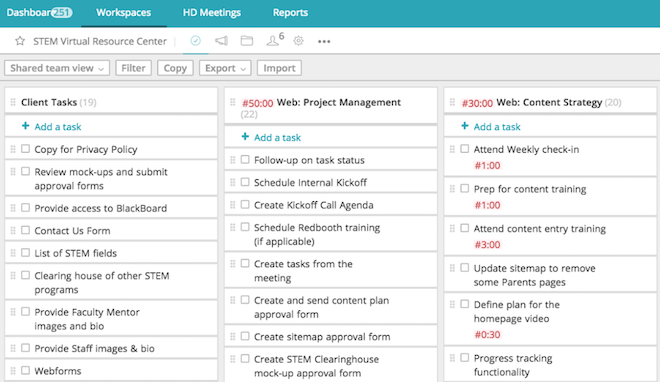The image size is (660, 382).
Task: Check off Provide access to BlackBoard task
Action: point(26,207)
